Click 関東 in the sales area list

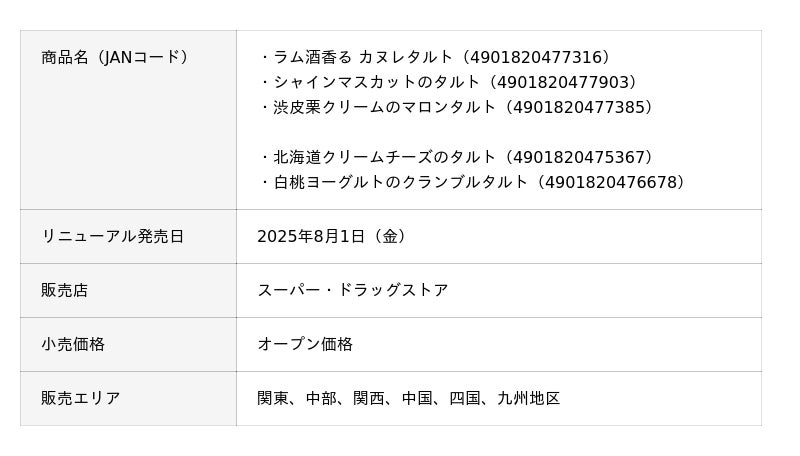(x=273, y=398)
